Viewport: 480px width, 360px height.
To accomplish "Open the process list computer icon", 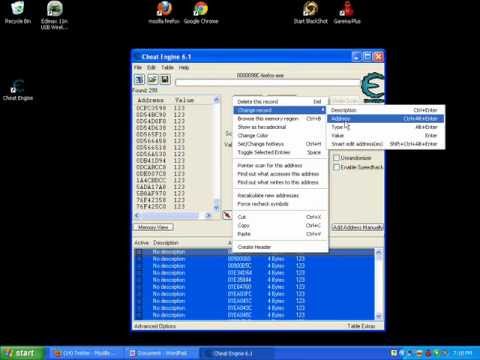I will (x=140, y=79).
